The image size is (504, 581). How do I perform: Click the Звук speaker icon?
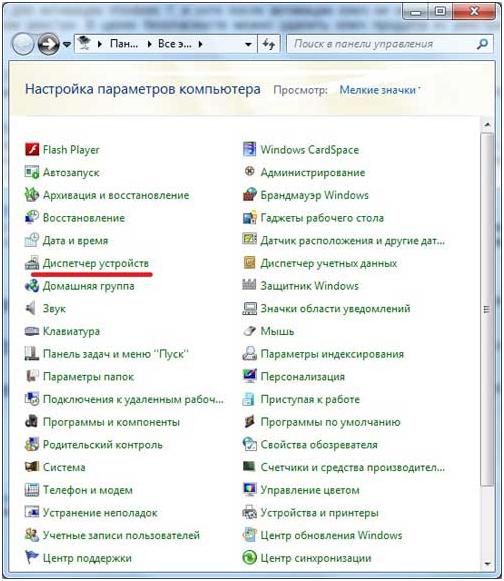click(32, 308)
